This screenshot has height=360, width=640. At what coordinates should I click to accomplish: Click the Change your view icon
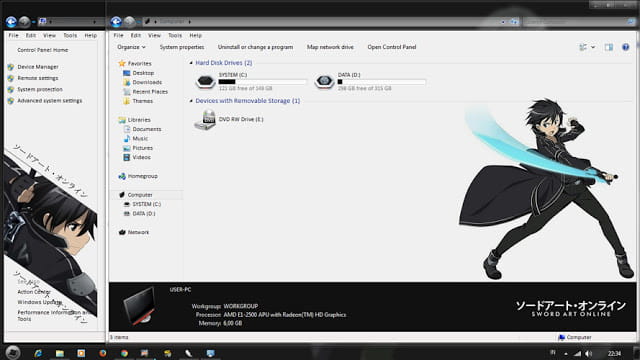coord(583,47)
